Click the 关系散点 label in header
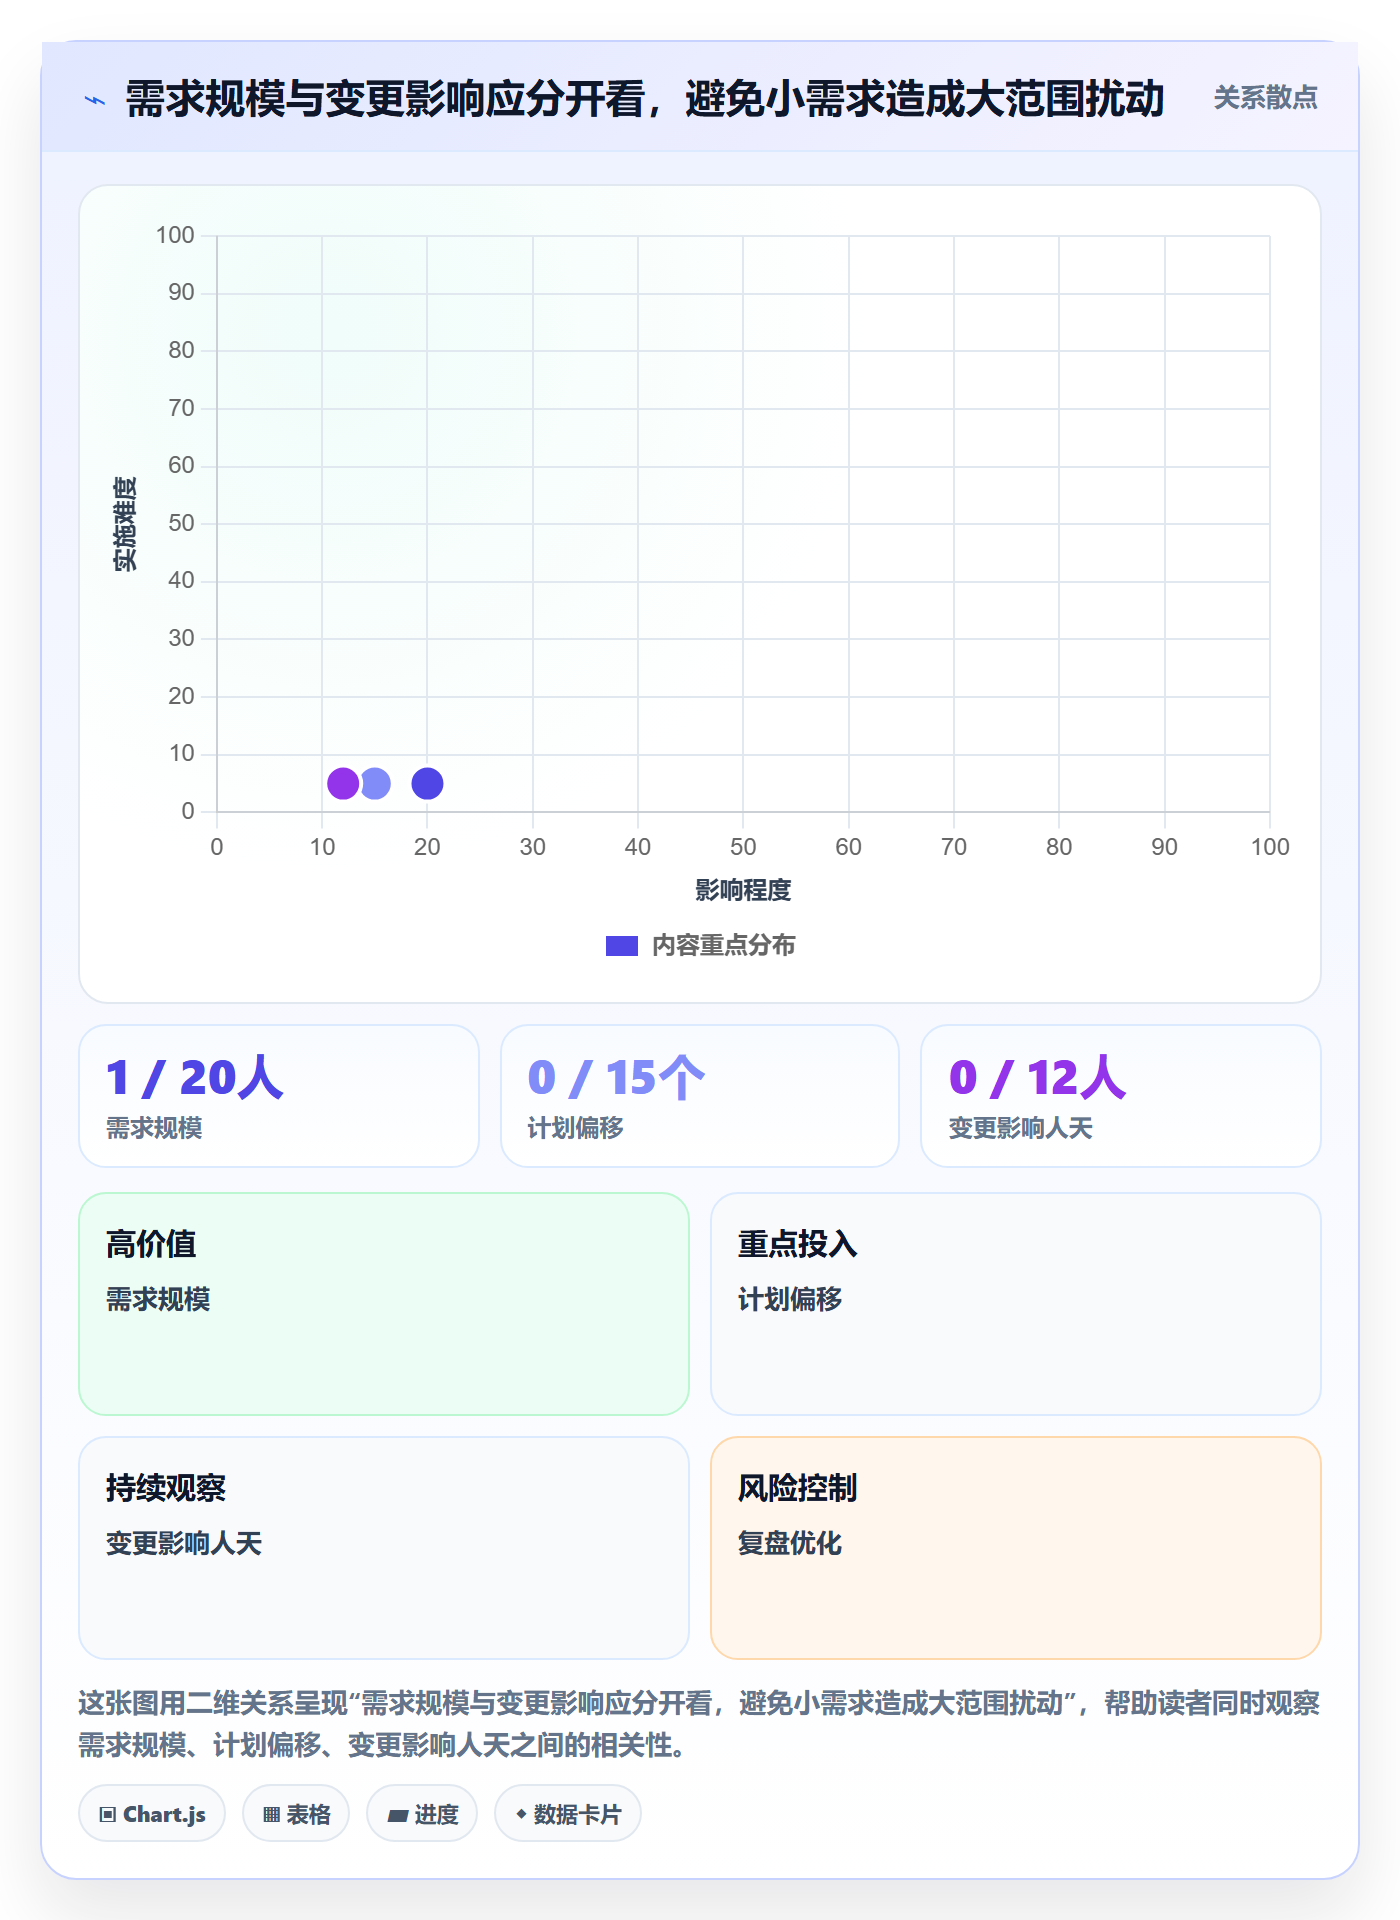 (1265, 98)
